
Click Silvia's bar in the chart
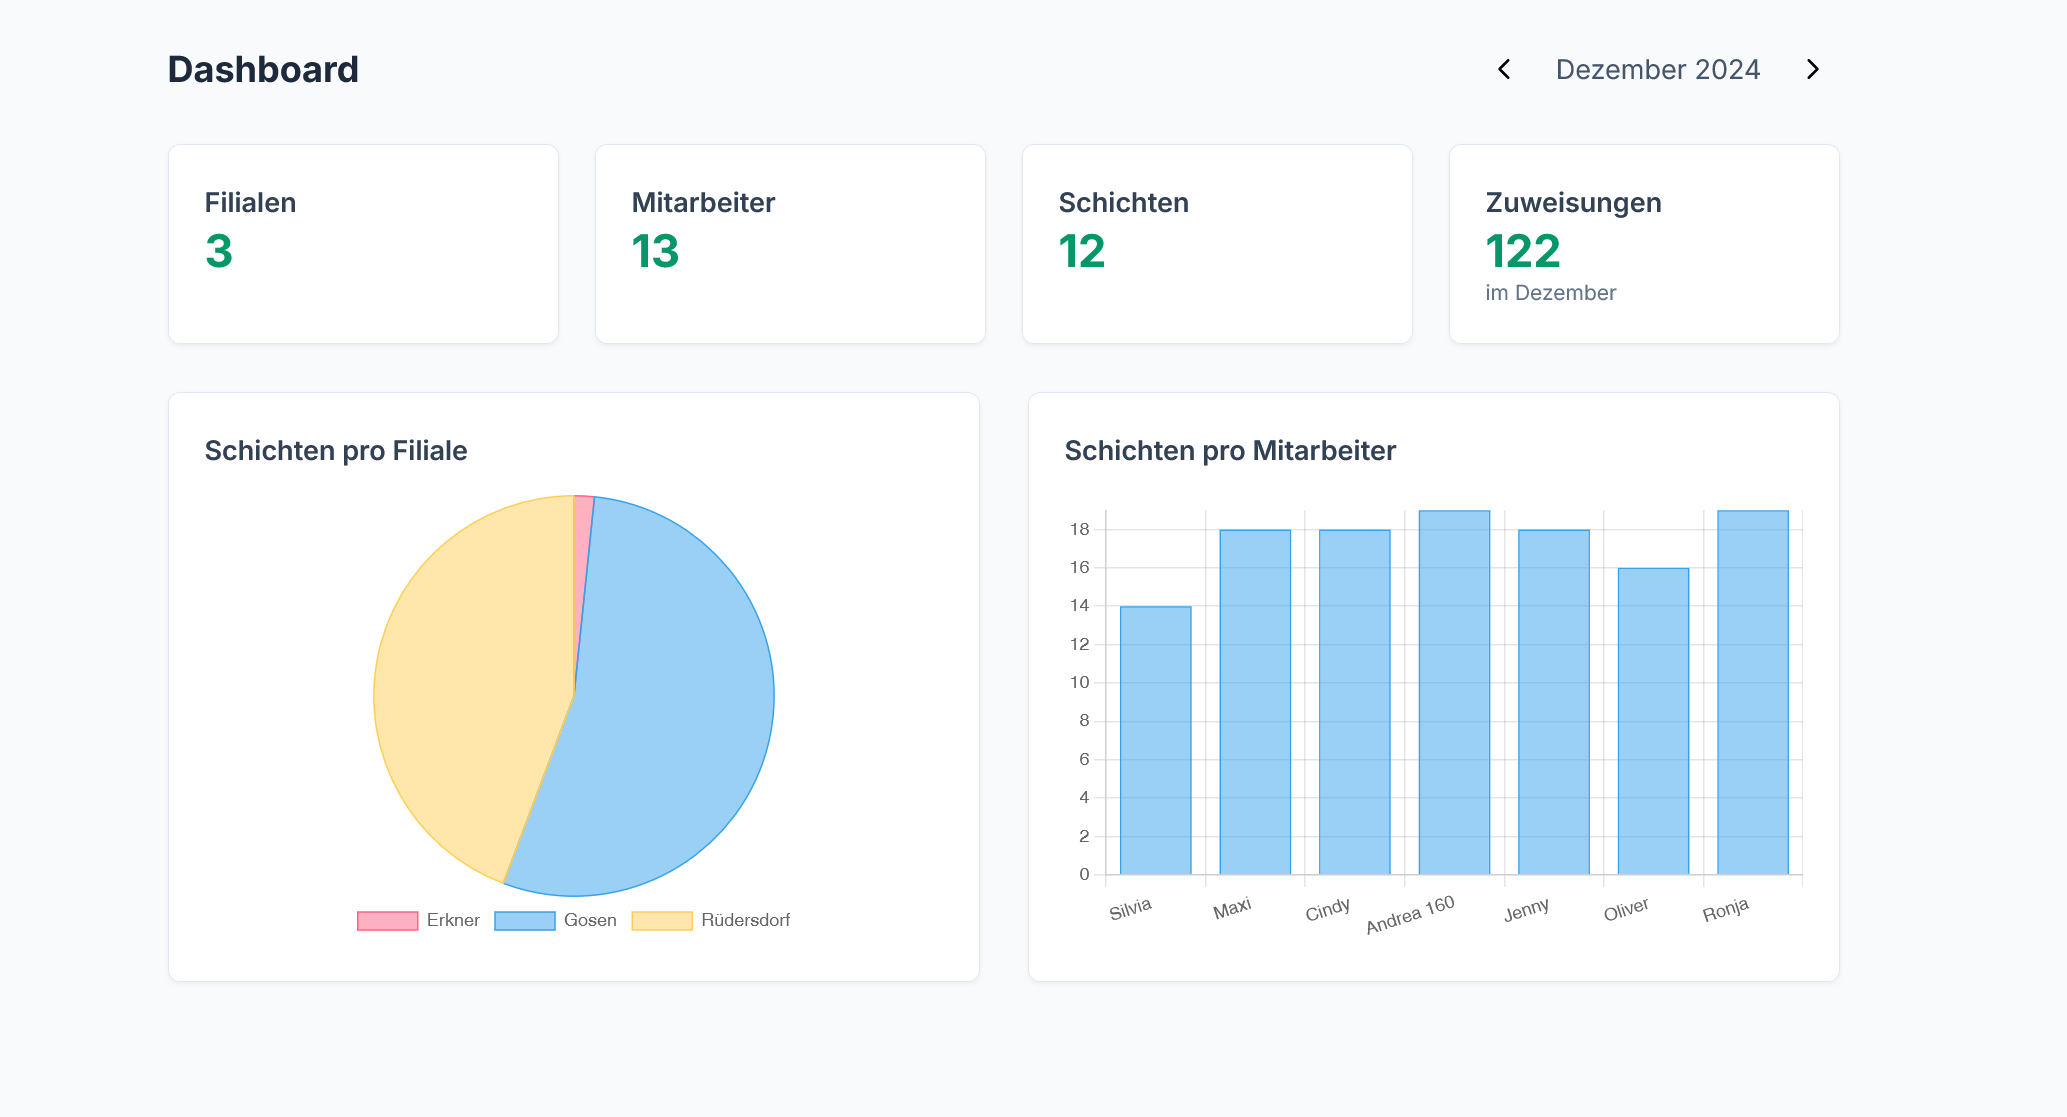[1155, 740]
